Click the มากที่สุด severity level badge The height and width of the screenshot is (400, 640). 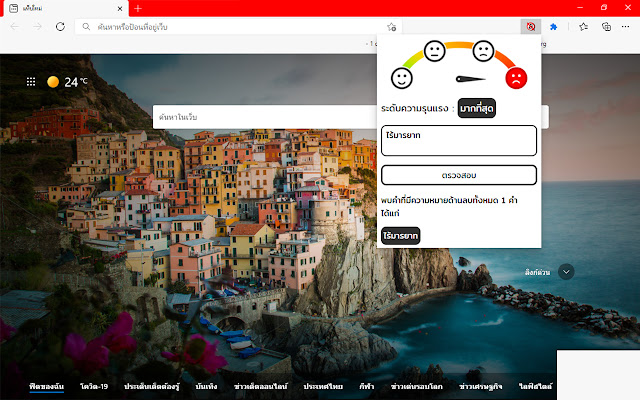tap(477, 108)
